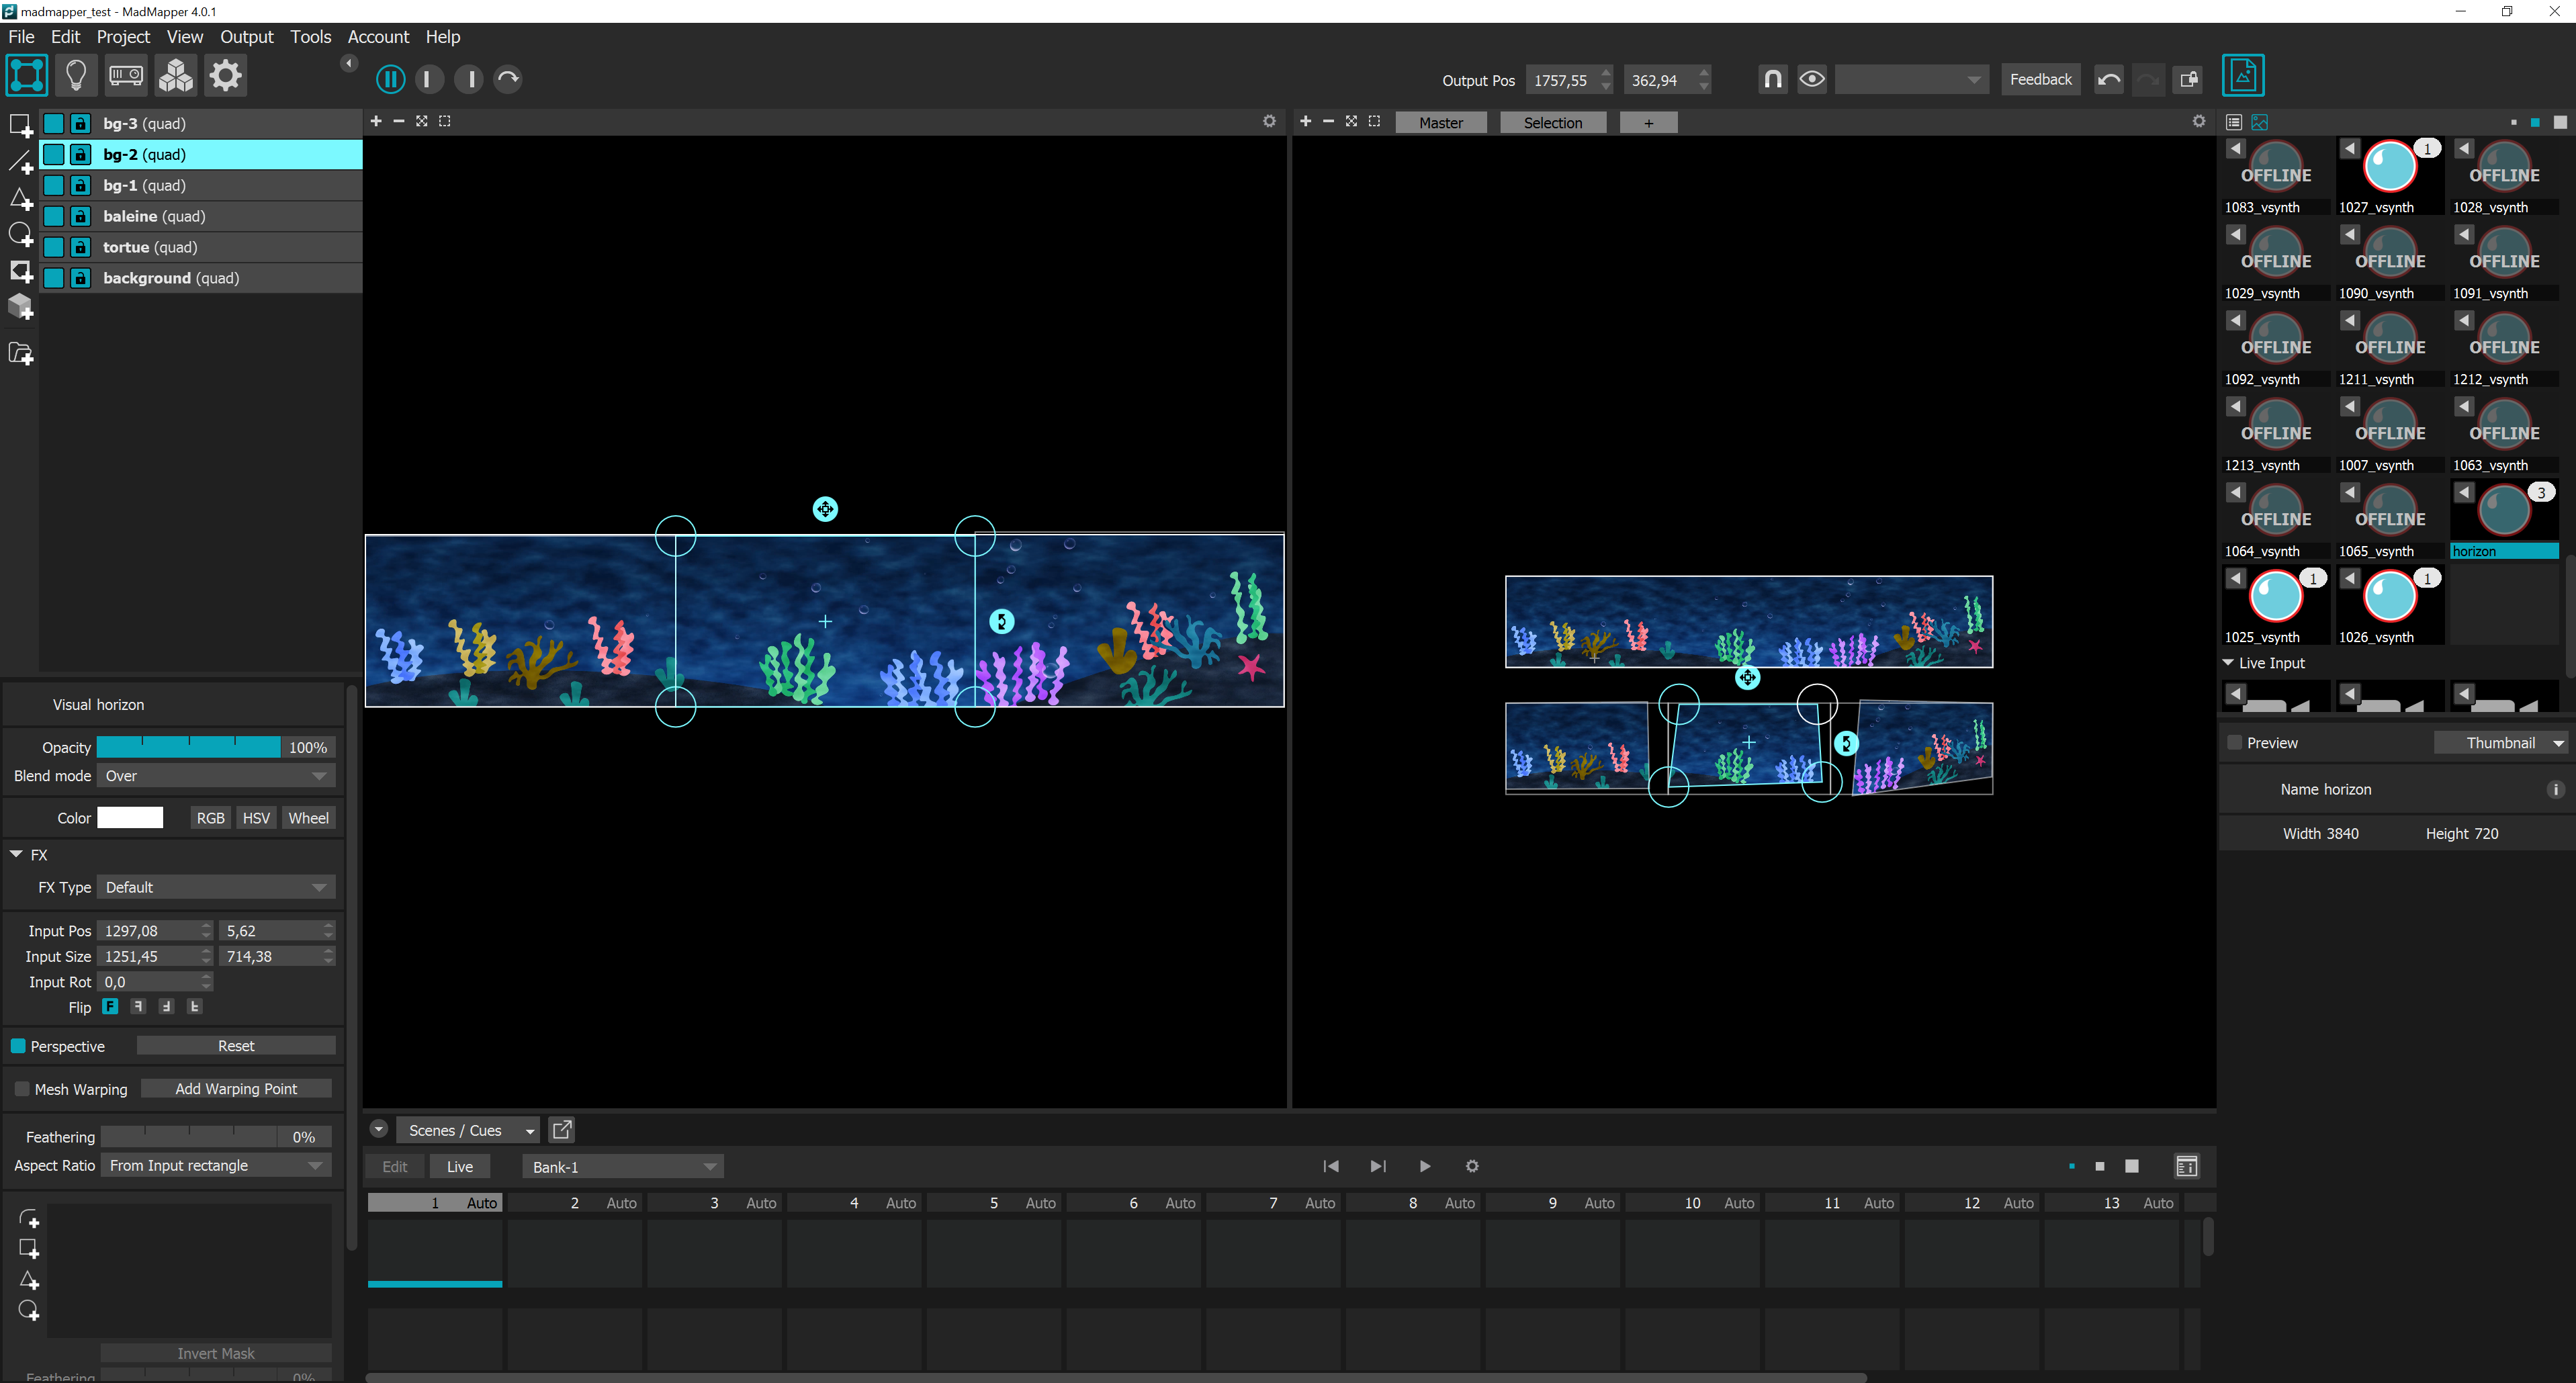Open the Blend mode dropdown
This screenshot has height=1383, width=2576.
215,776
